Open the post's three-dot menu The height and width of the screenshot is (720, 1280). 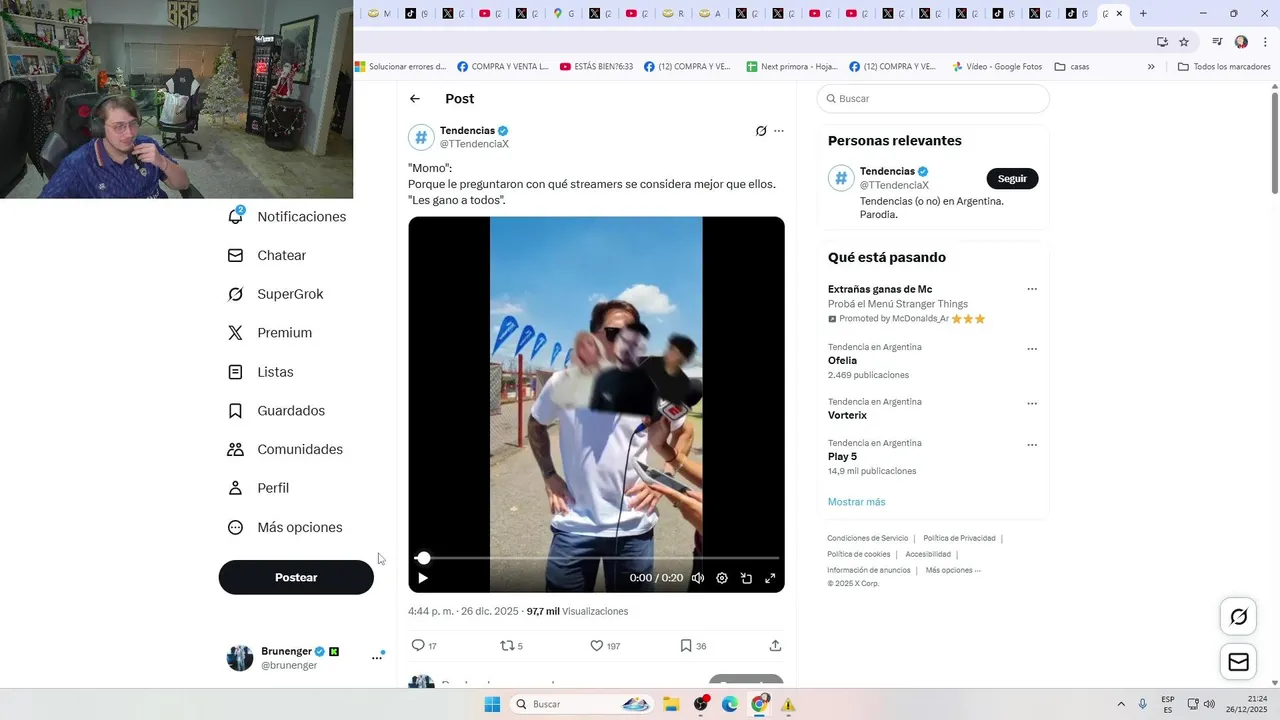(x=779, y=131)
